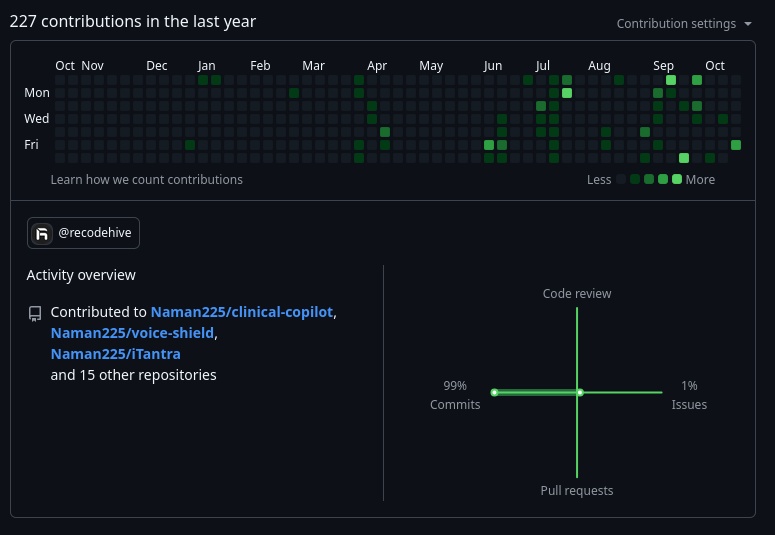Click the Activity overview heading

pyautogui.click(x=81, y=275)
